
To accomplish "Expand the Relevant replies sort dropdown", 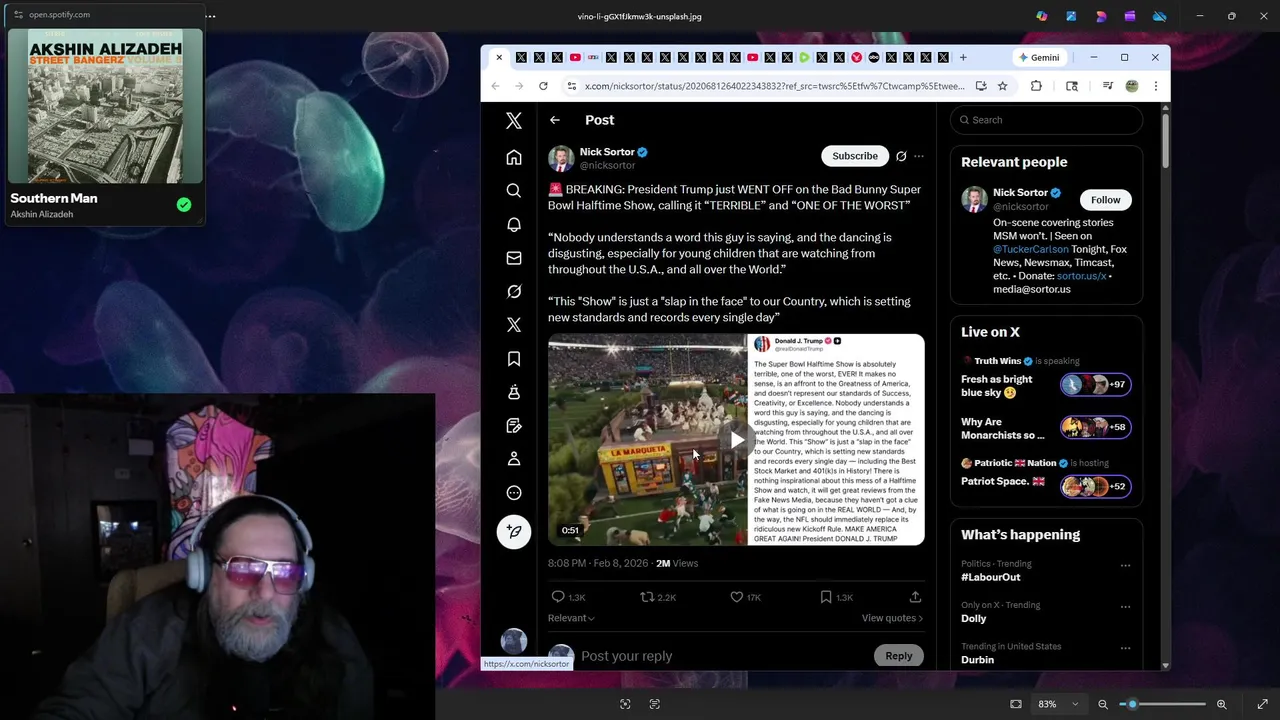I will tap(571, 618).
